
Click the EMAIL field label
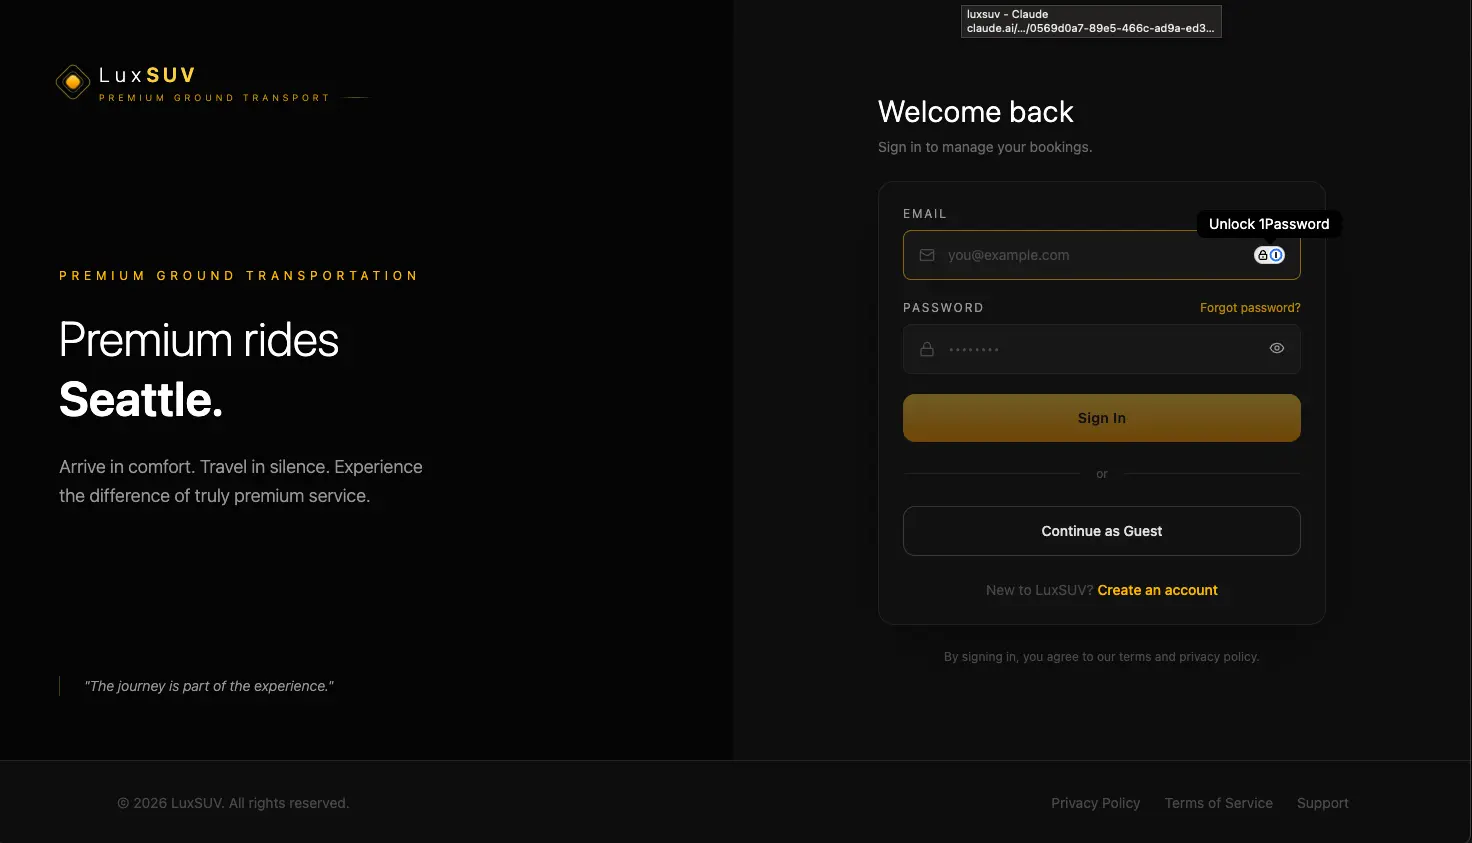(925, 214)
